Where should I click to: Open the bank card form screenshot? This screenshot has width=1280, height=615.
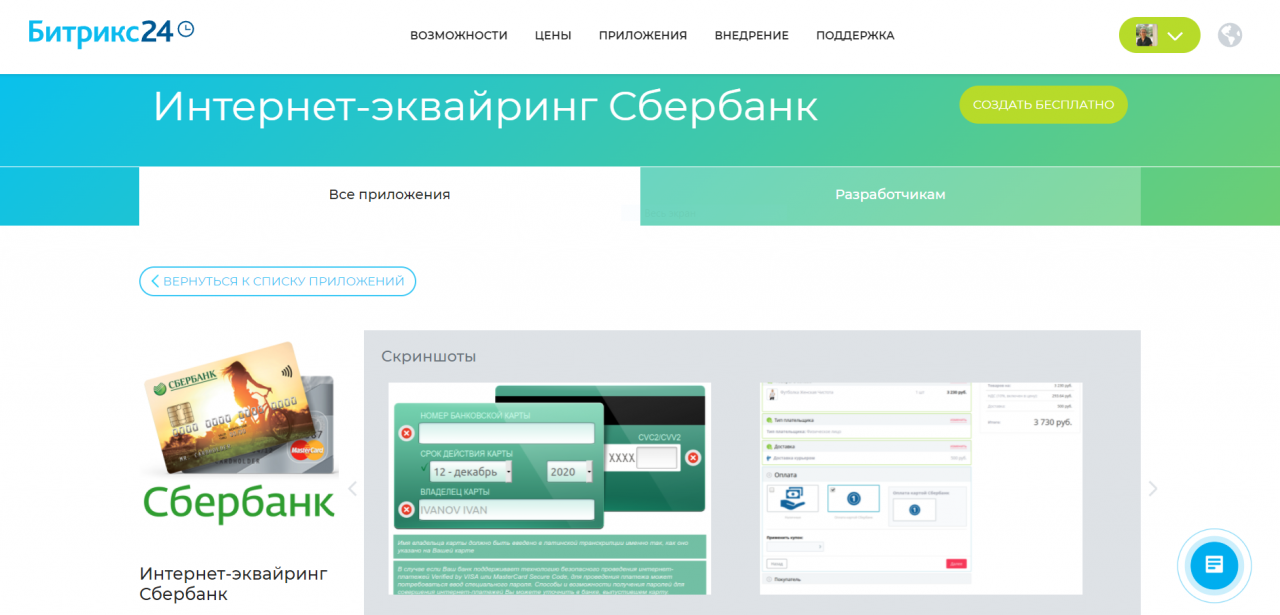[549, 488]
